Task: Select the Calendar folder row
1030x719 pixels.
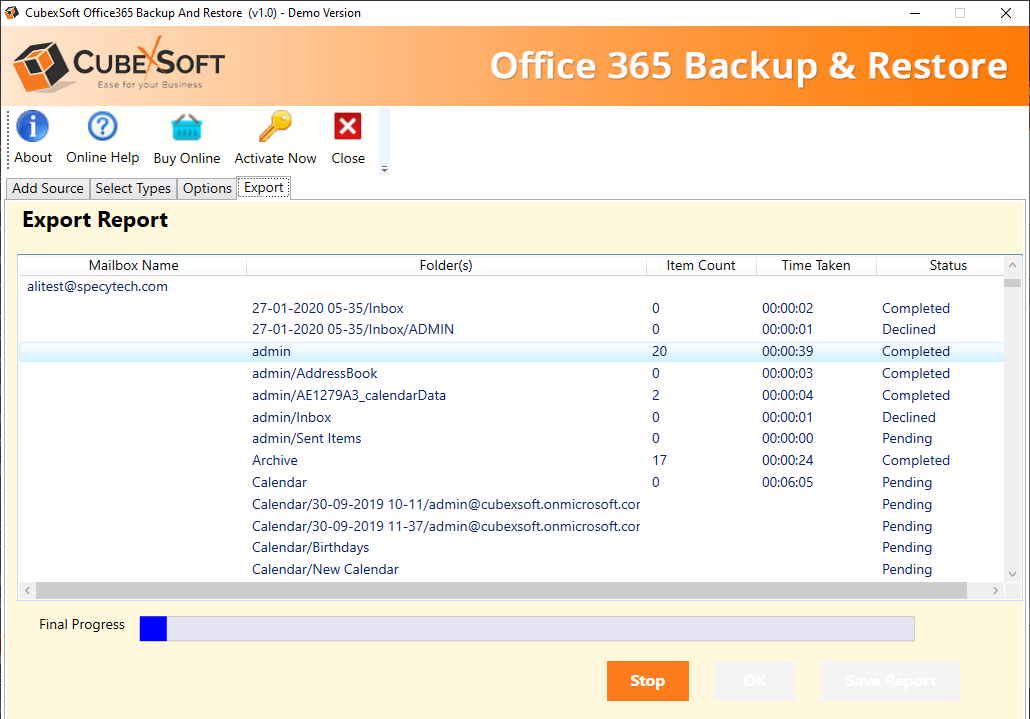Action: click(511, 482)
